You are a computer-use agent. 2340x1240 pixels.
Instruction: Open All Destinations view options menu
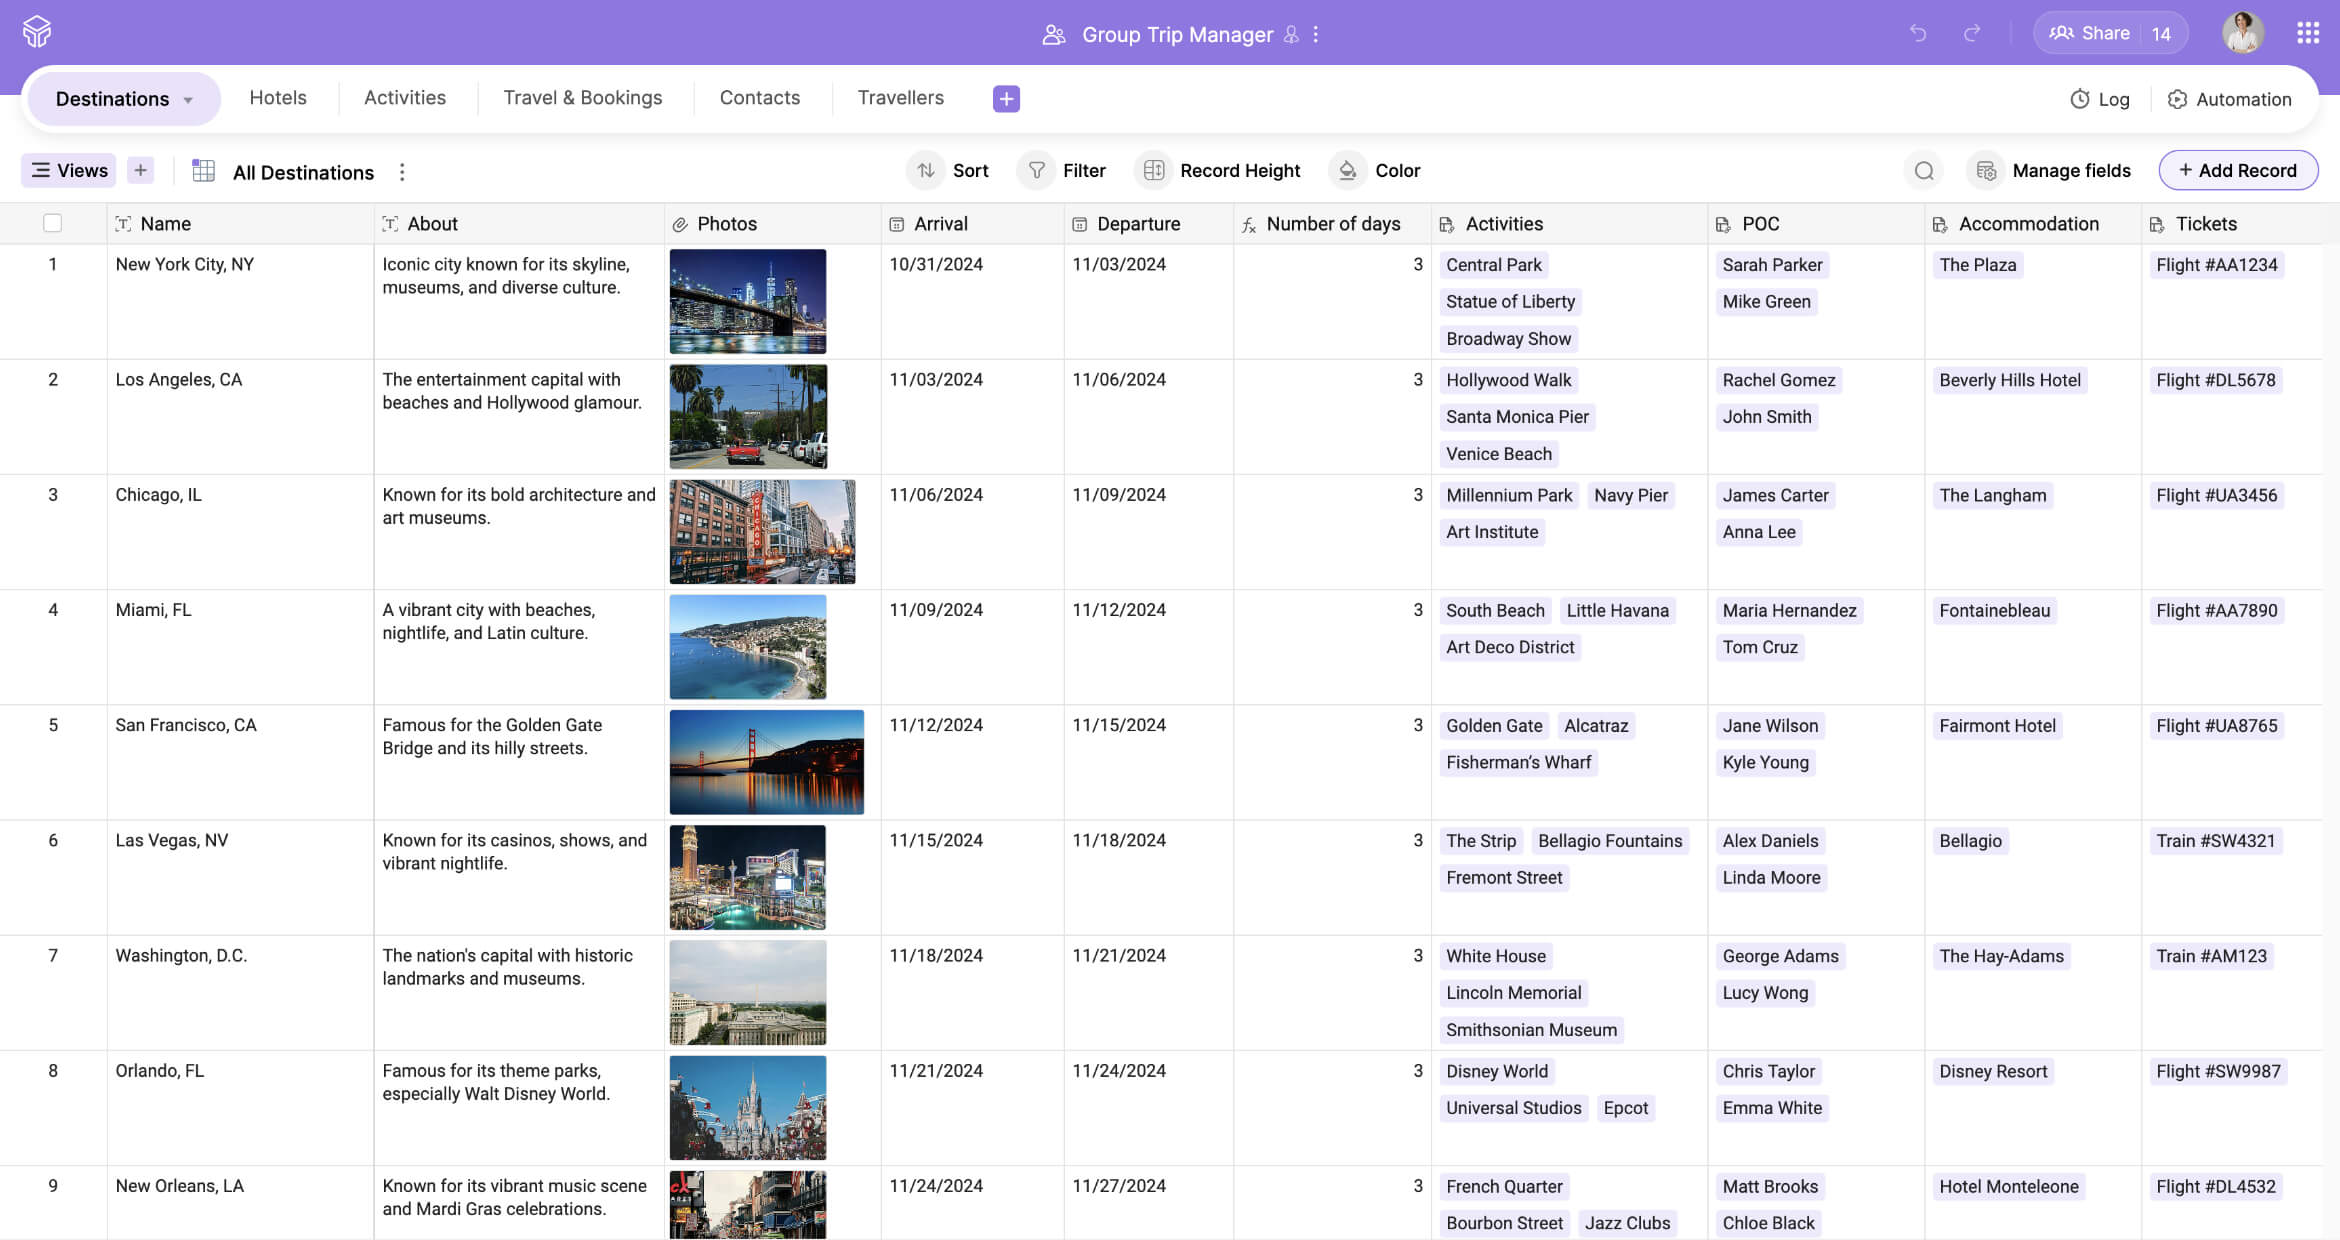tap(402, 172)
